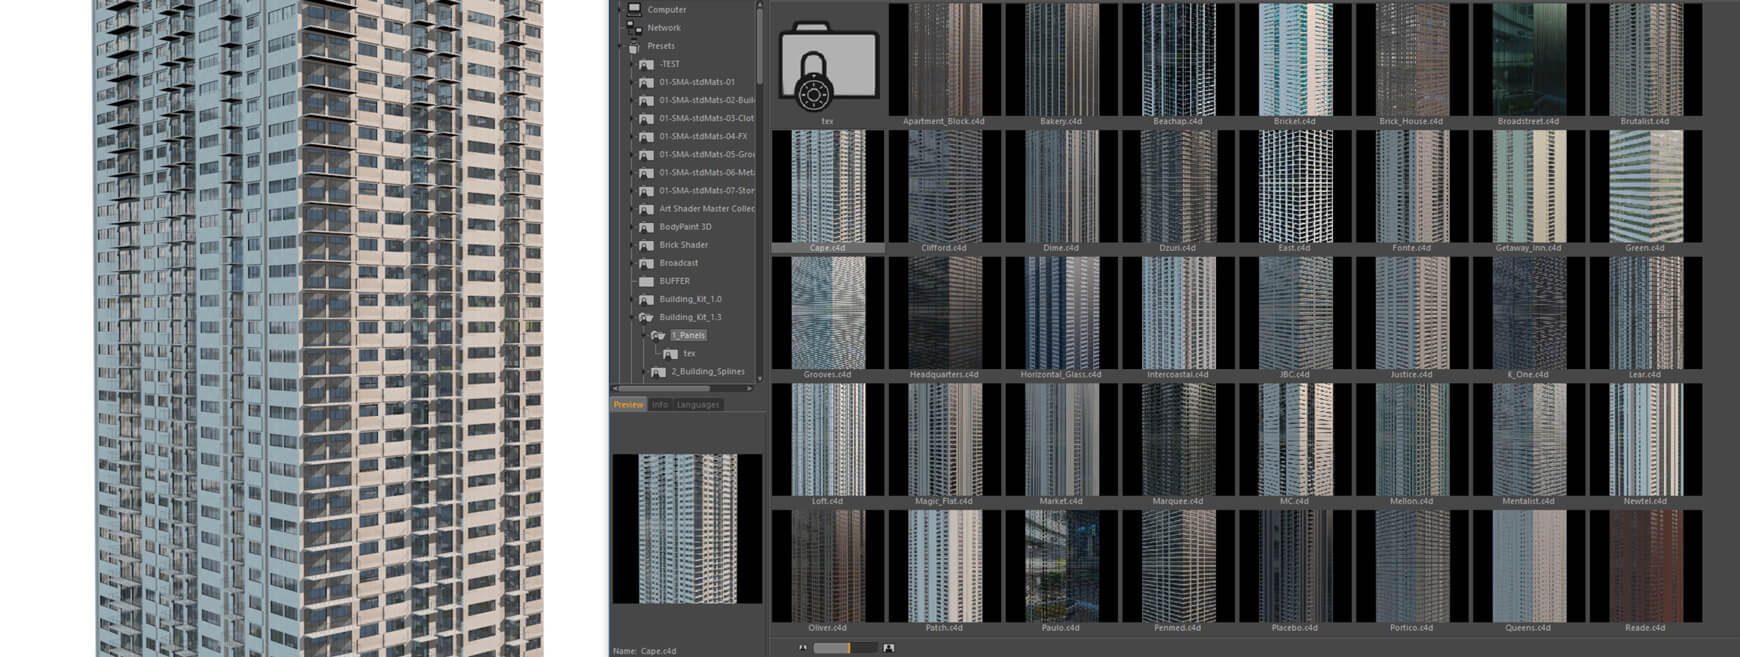This screenshot has height=657, width=1740.
Task: Switch to the Preview tab
Action: (628, 405)
